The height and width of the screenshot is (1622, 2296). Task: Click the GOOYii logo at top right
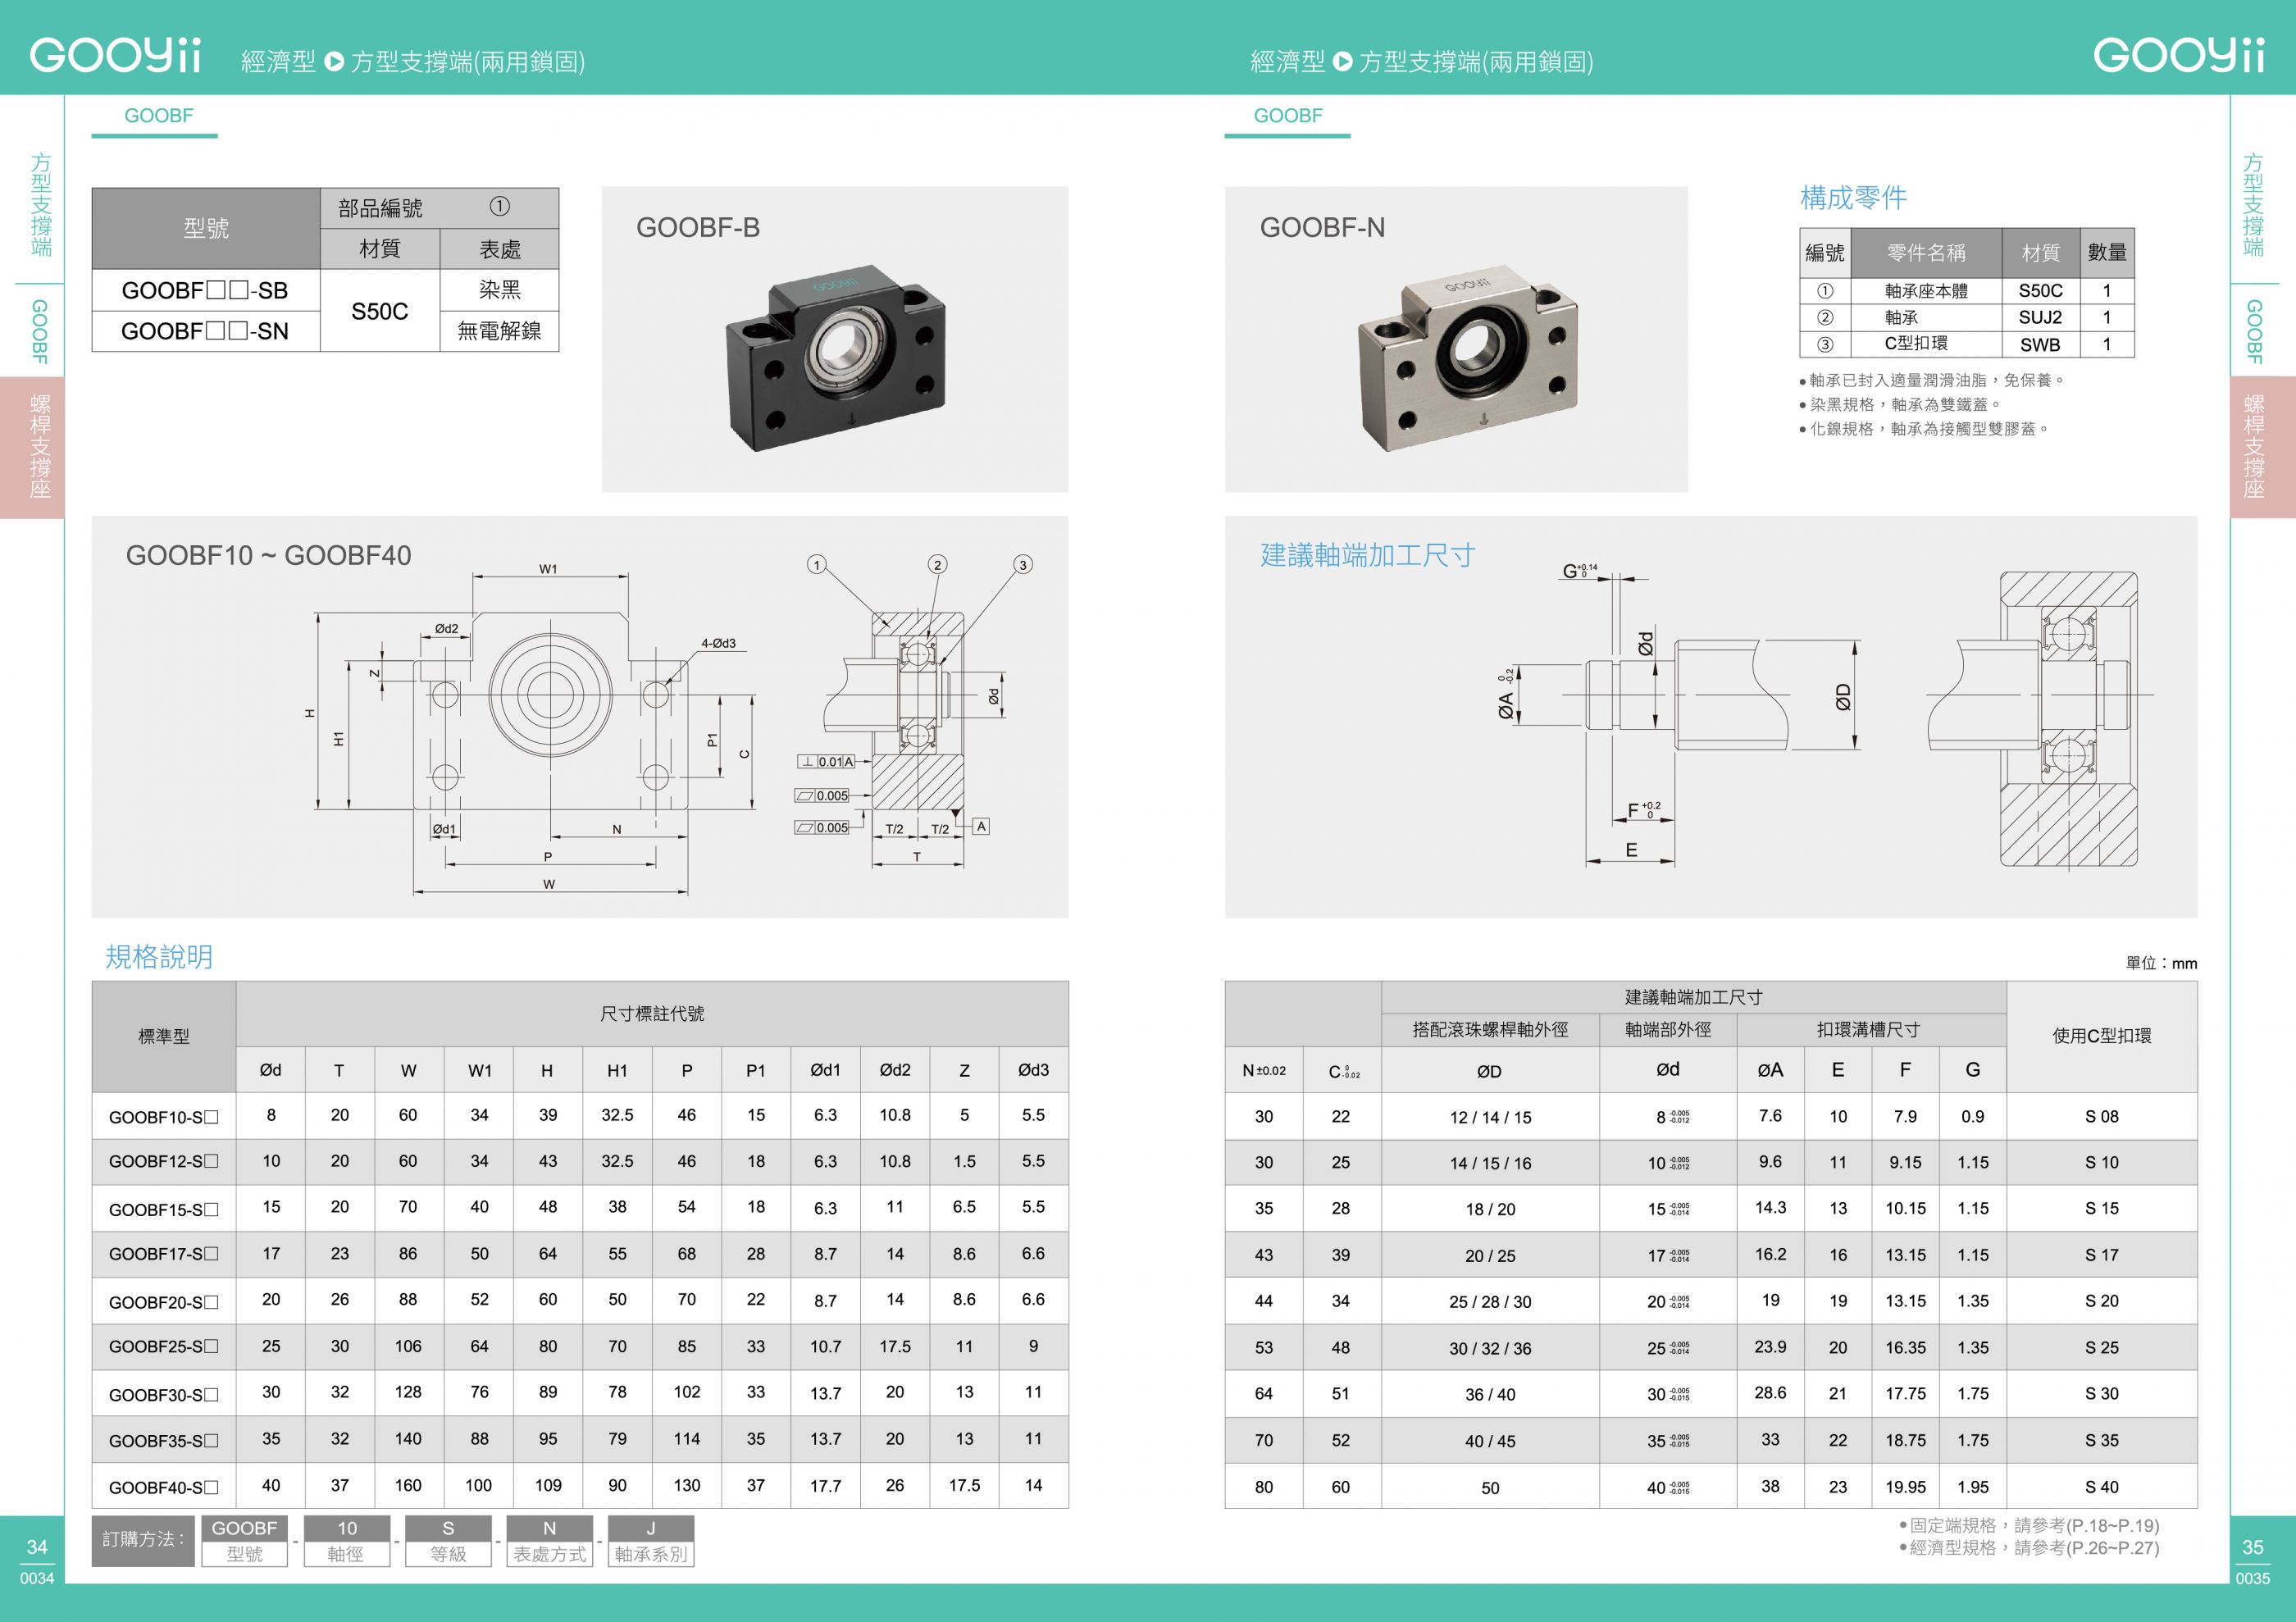(2179, 56)
